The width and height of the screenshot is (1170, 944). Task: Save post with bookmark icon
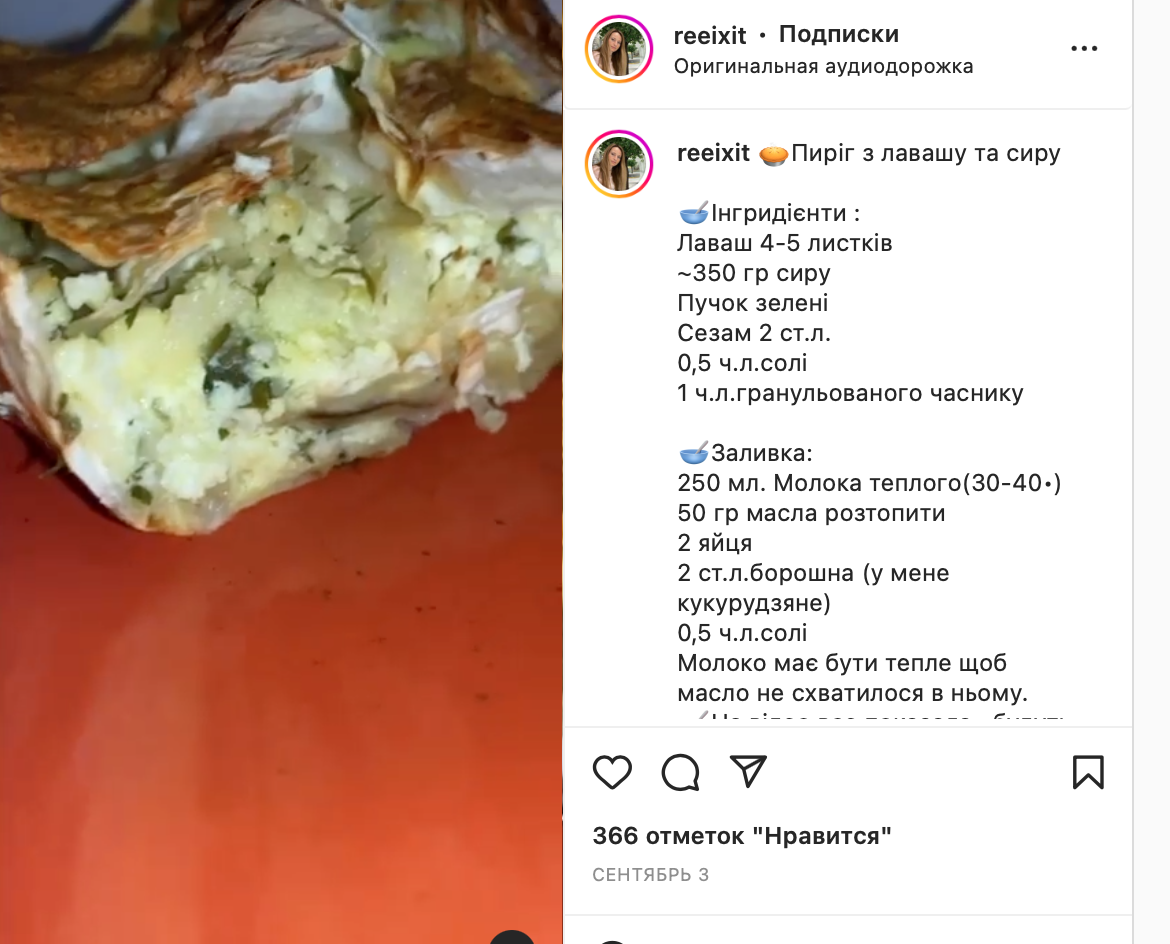coord(1088,772)
